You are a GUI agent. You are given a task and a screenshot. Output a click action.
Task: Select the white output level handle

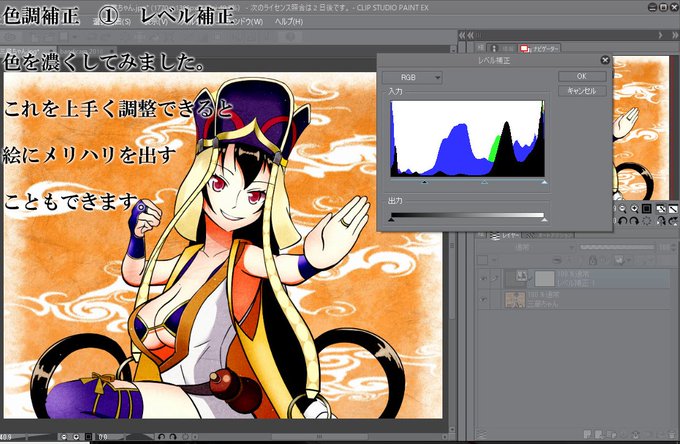pyautogui.click(x=544, y=220)
